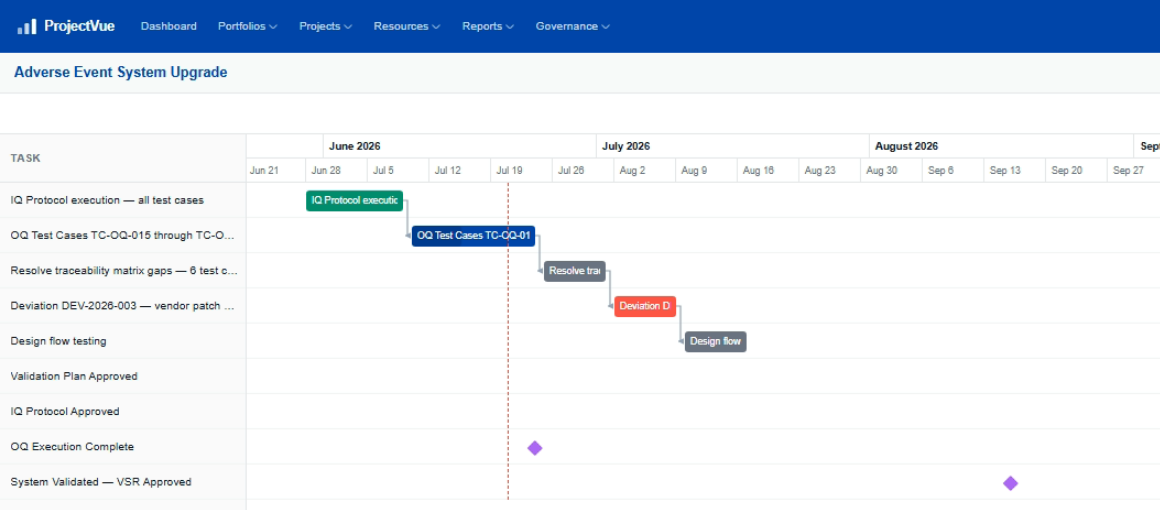Expand the Projects dropdown menu
Screen dimensions: 1160x510
(x=326, y=26)
